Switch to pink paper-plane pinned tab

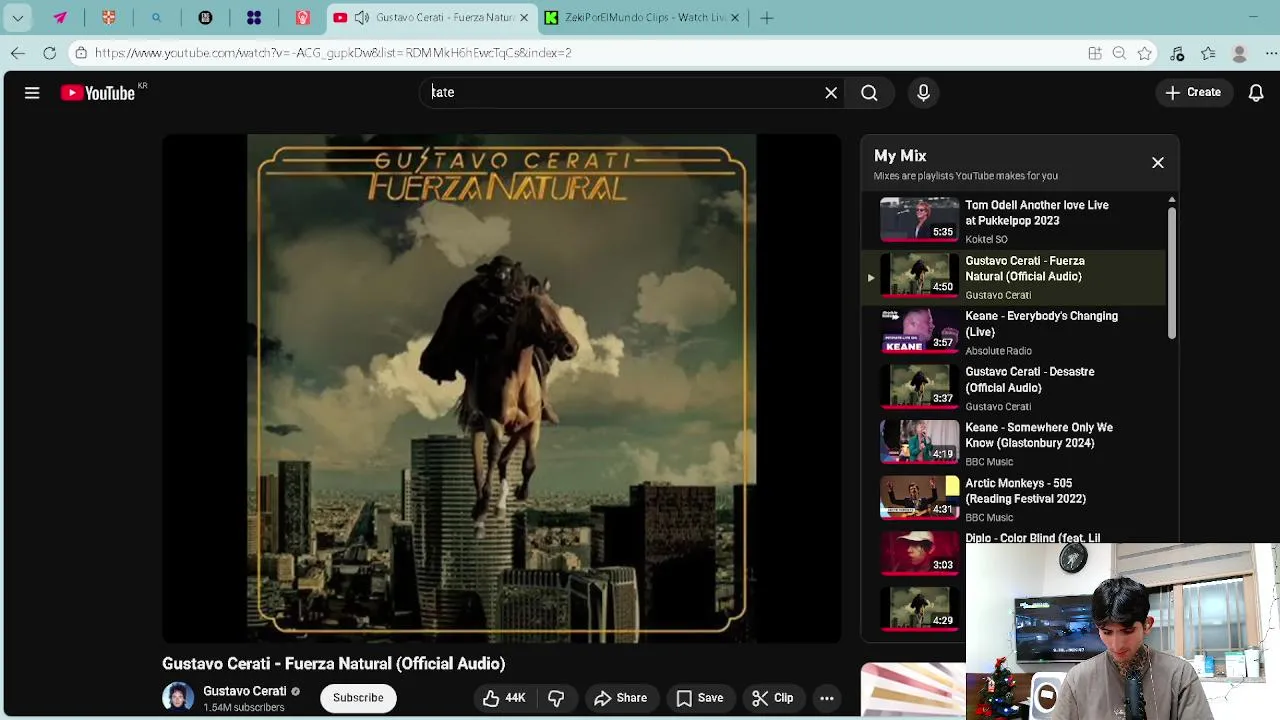point(60,18)
